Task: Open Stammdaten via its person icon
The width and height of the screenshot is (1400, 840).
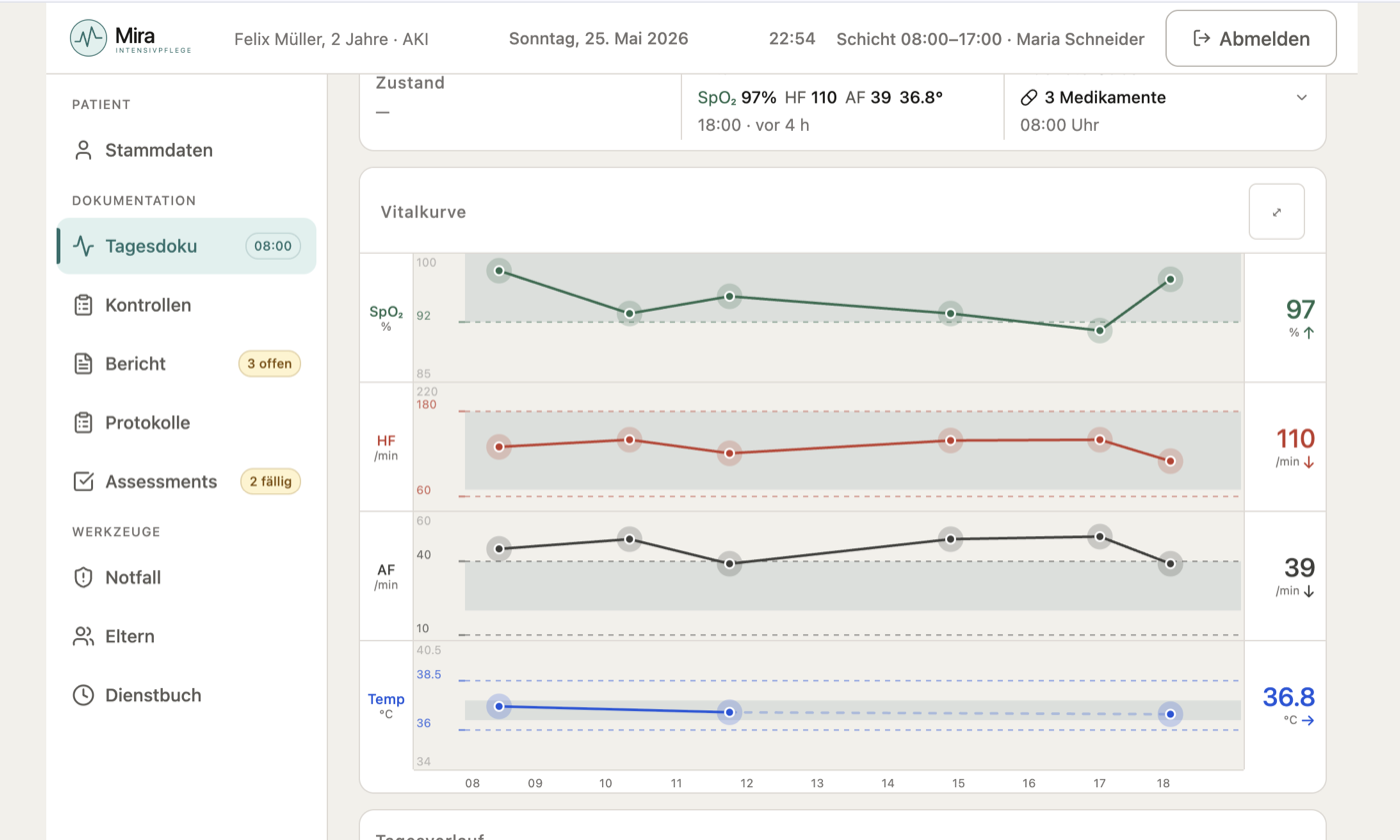Action: 84,151
